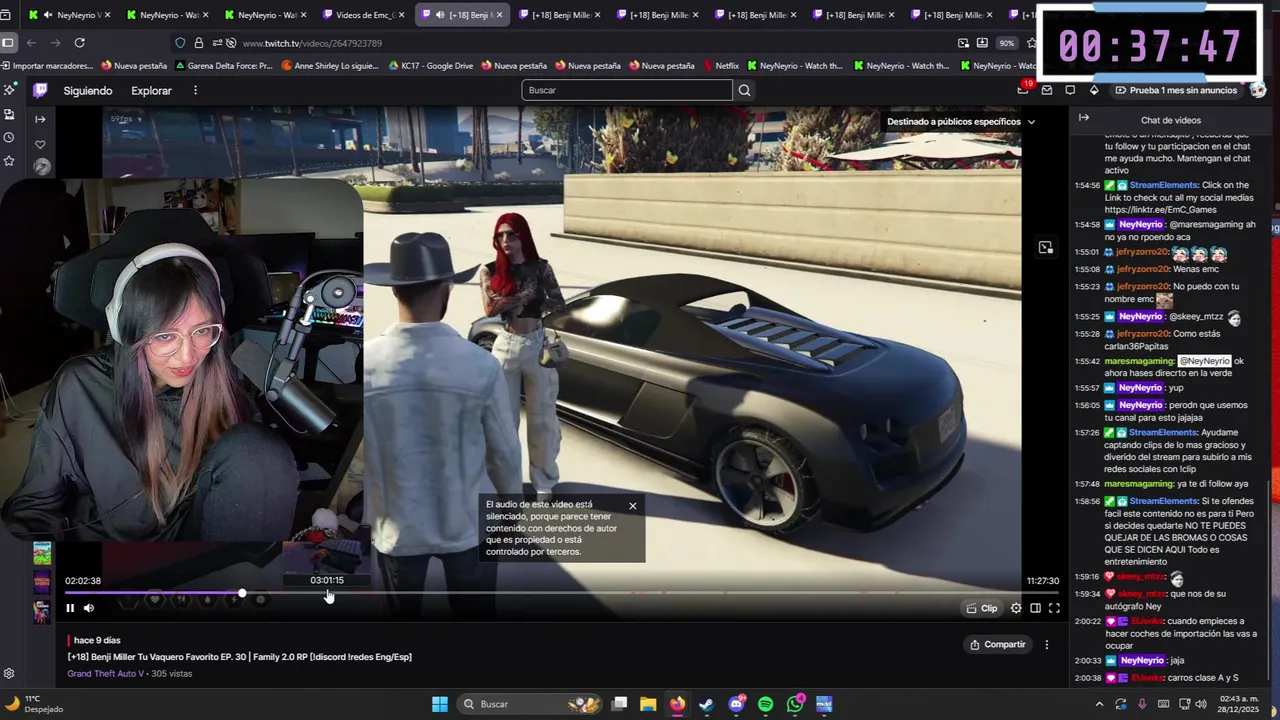Switch to 'Videos de Emc_G' tab

click(x=364, y=15)
